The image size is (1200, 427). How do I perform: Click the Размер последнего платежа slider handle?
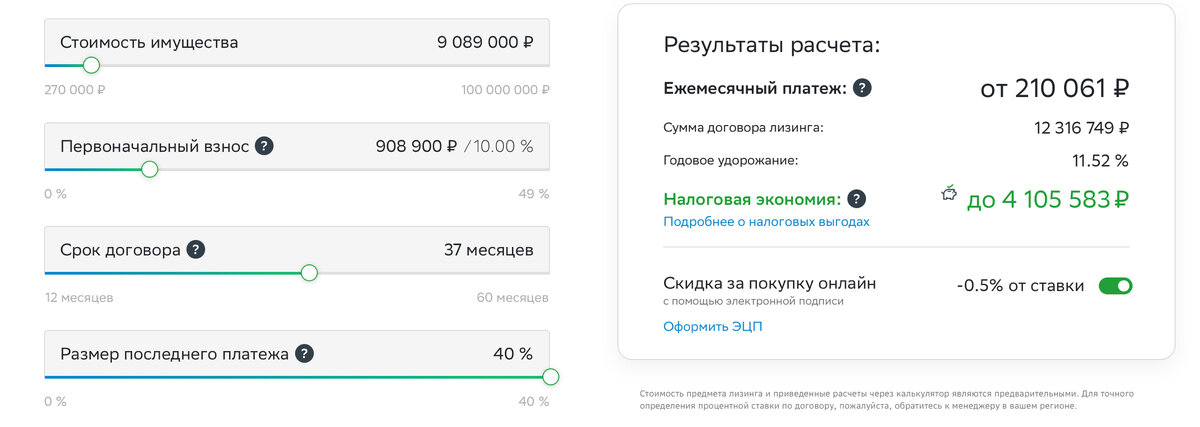pyautogui.click(x=549, y=377)
